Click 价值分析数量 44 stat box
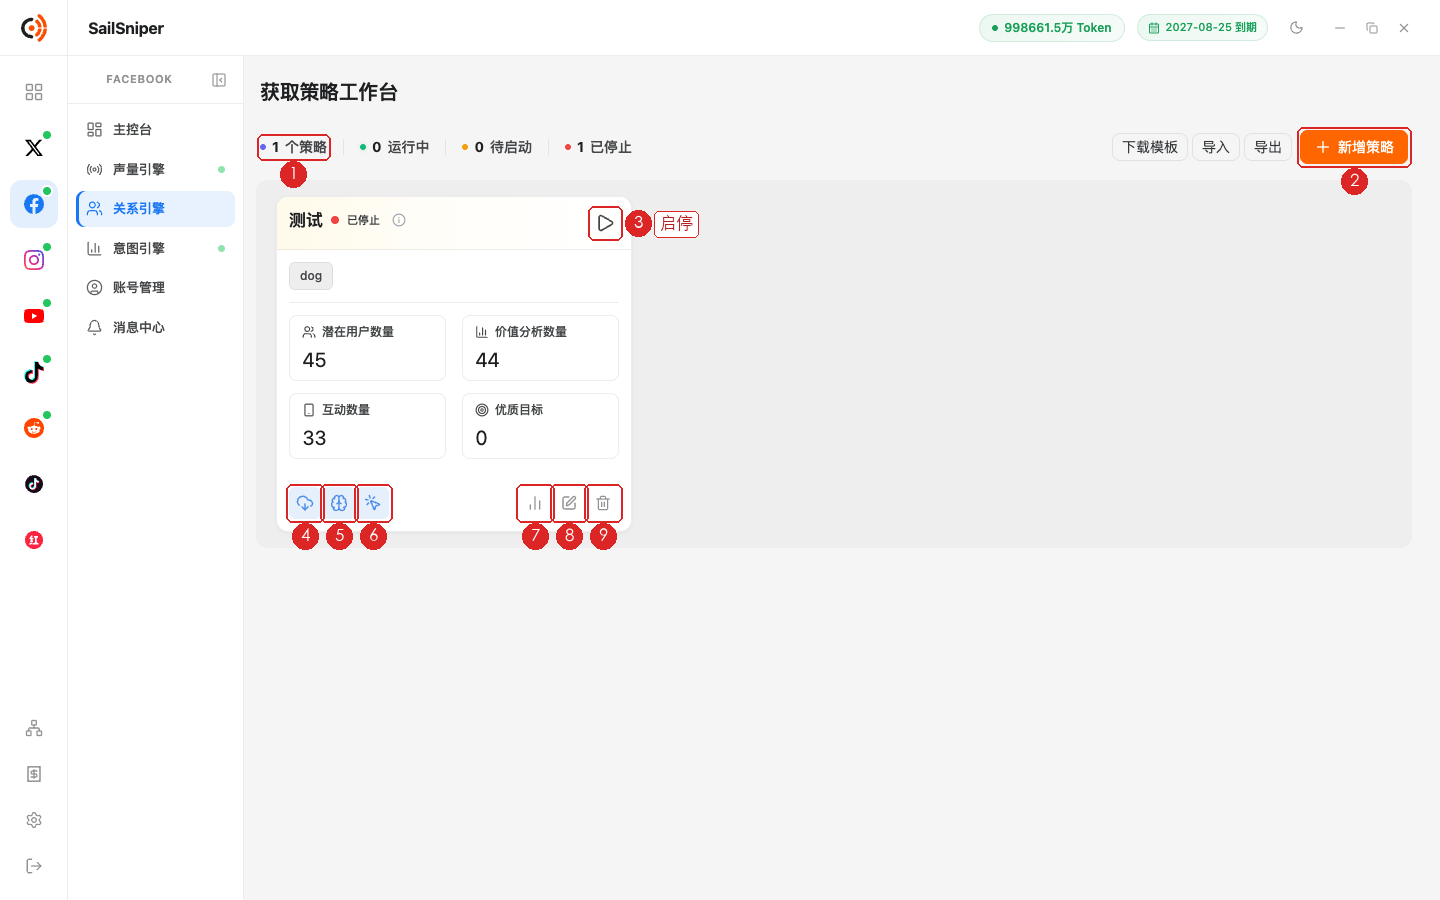Image resolution: width=1440 pixels, height=900 pixels. point(540,348)
